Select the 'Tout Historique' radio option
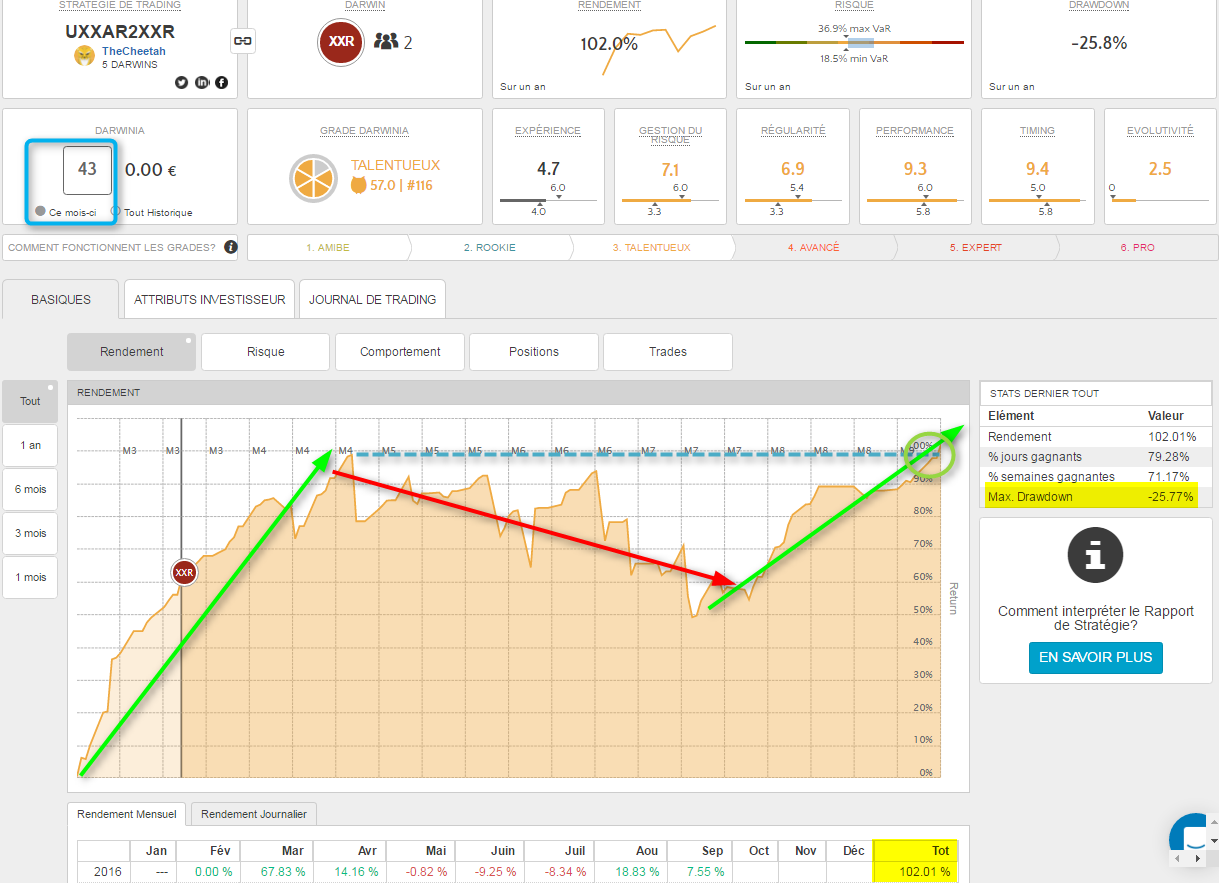This screenshot has height=883, width=1219. pos(116,212)
